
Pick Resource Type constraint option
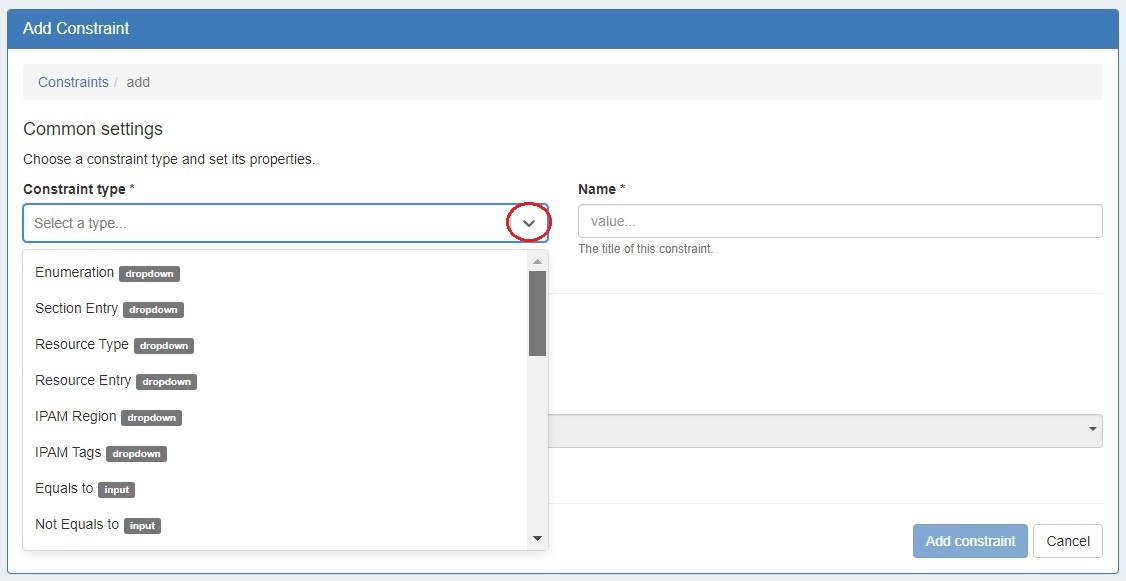[82, 344]
